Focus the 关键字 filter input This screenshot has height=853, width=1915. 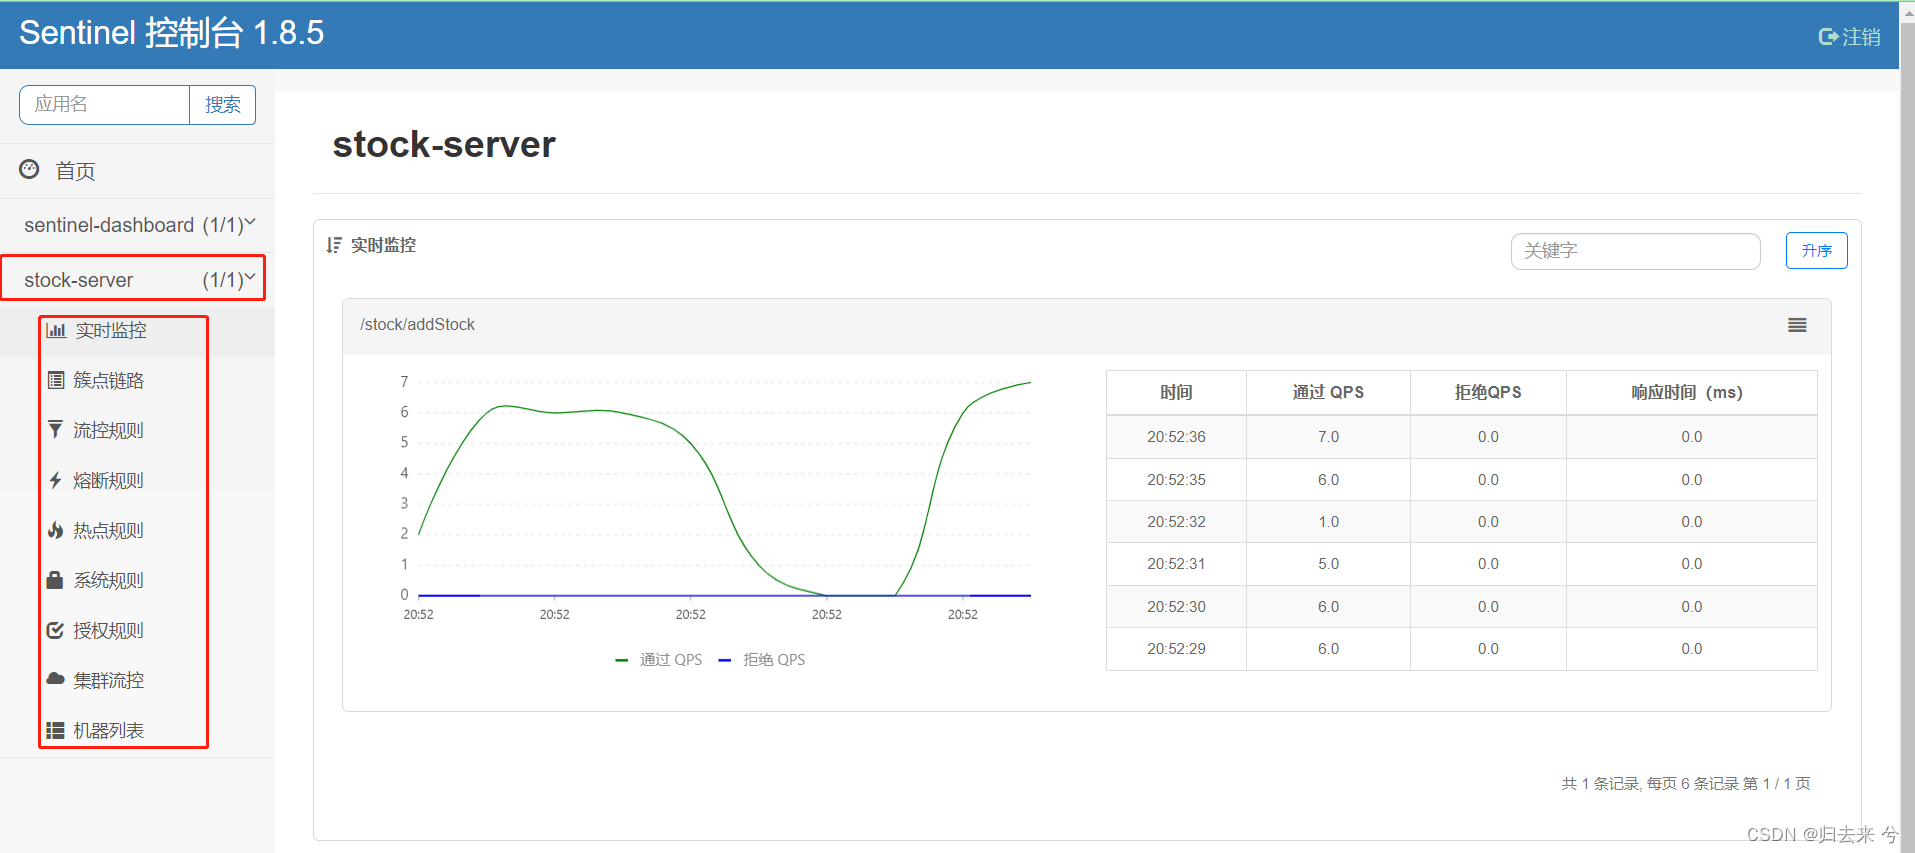coord(1635,251)
